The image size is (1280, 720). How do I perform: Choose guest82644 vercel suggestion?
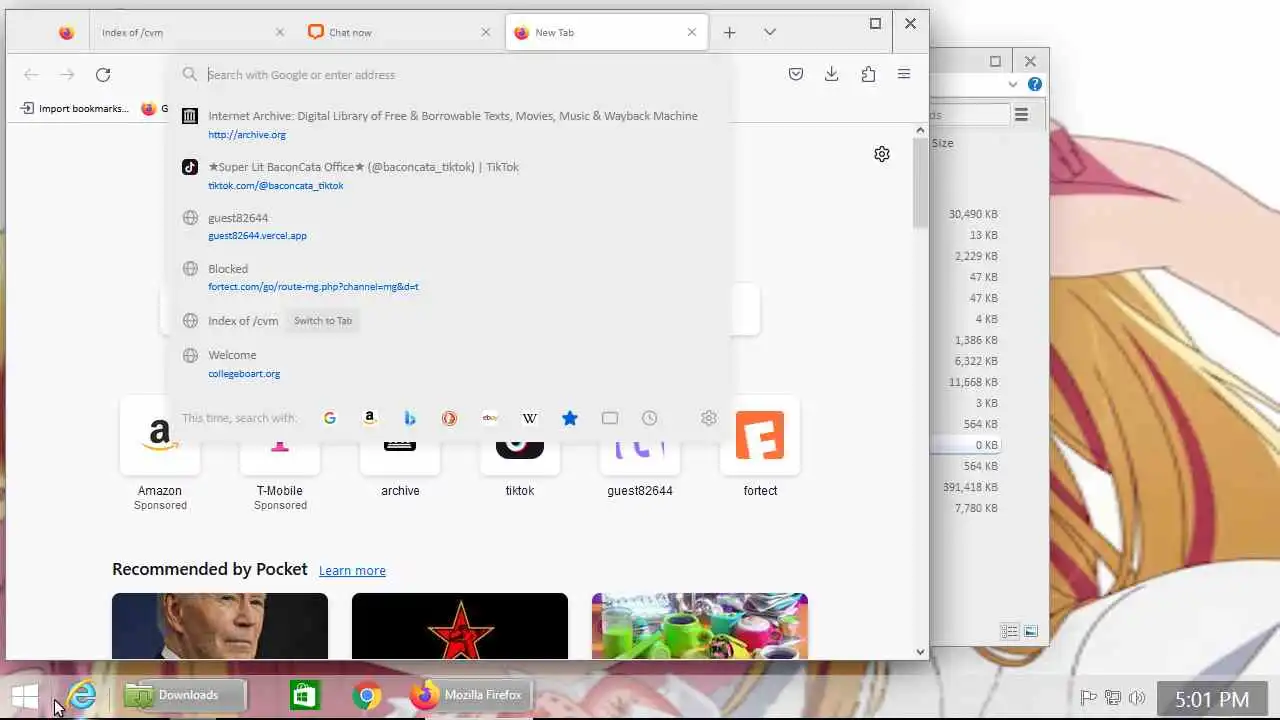[450, 226]
